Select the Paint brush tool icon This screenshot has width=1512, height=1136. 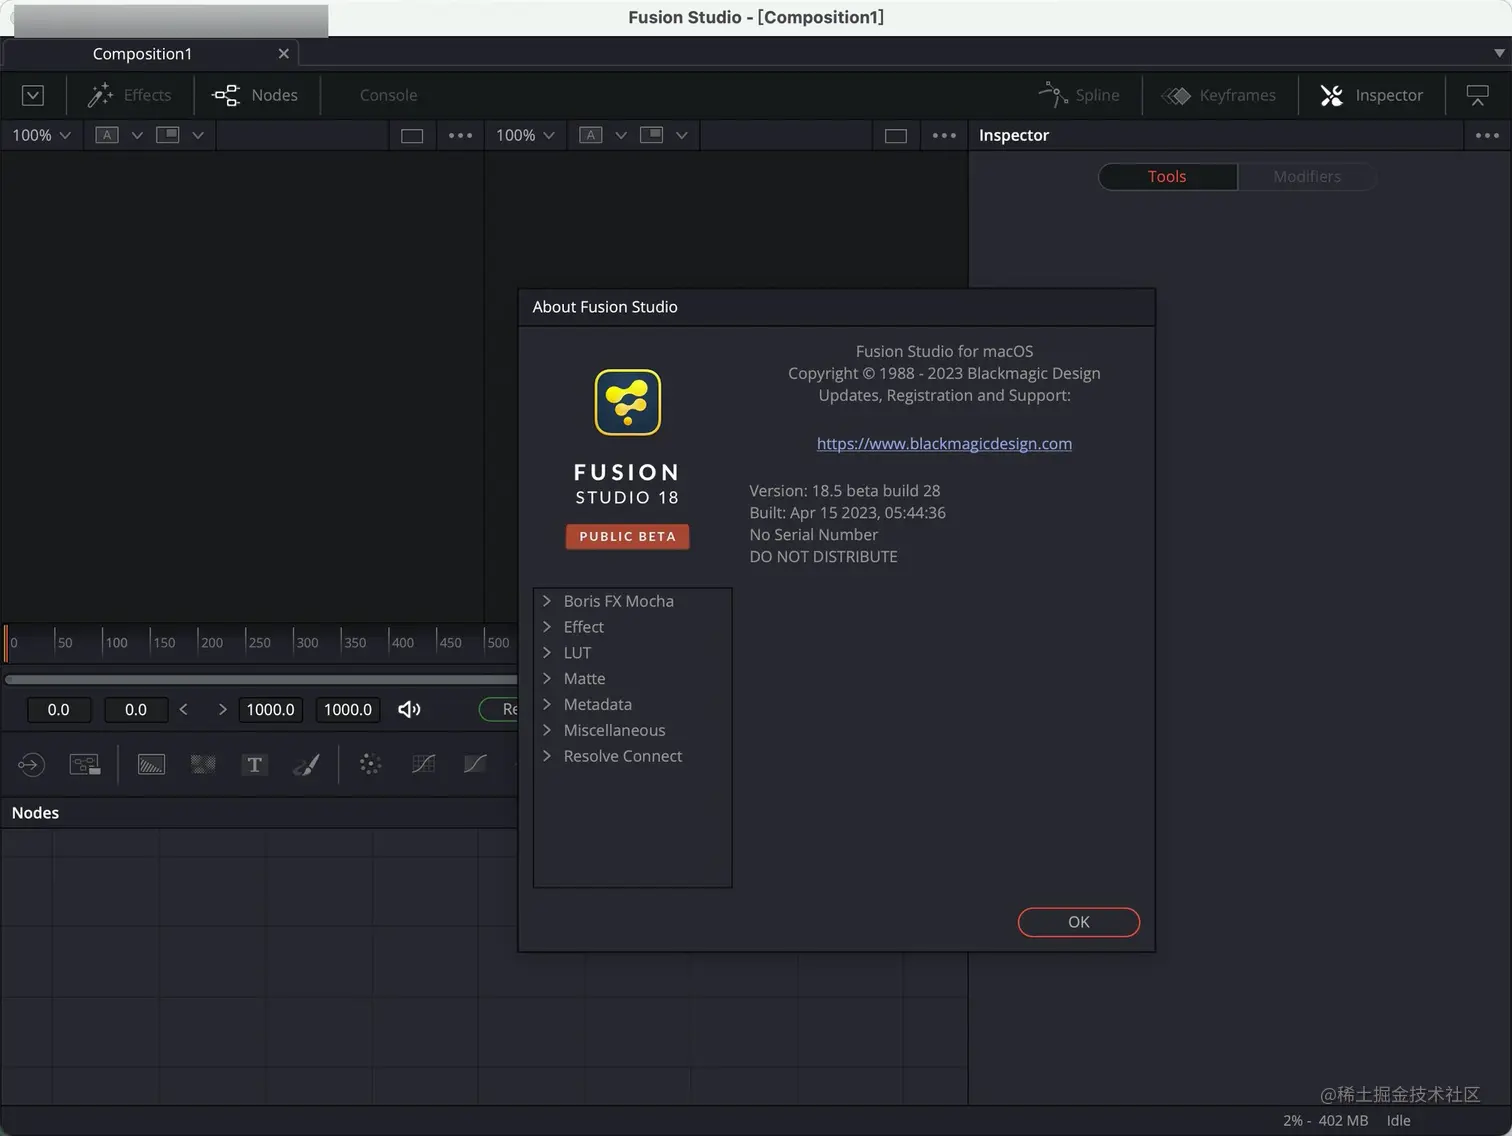point(306,765)
